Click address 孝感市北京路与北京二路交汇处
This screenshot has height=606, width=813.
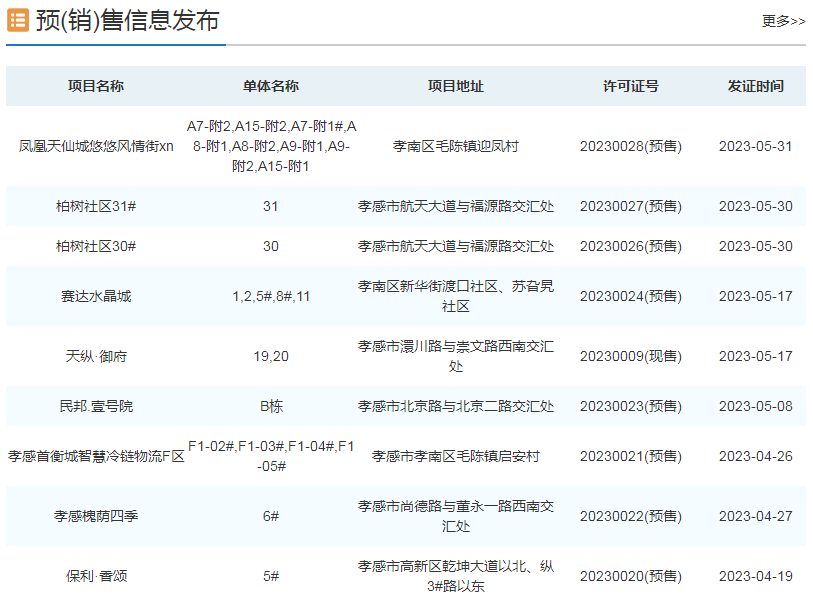[x=456, y=406]
